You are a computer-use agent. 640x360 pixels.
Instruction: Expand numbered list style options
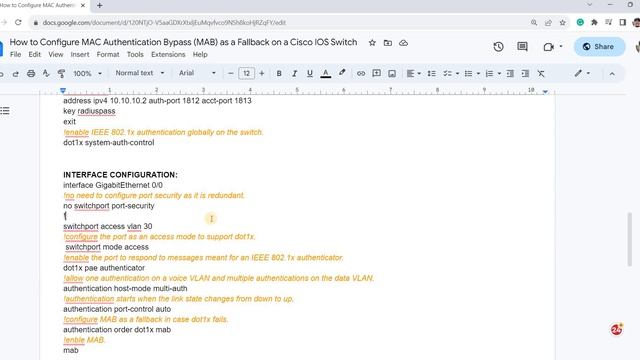[x=499, y=74]
